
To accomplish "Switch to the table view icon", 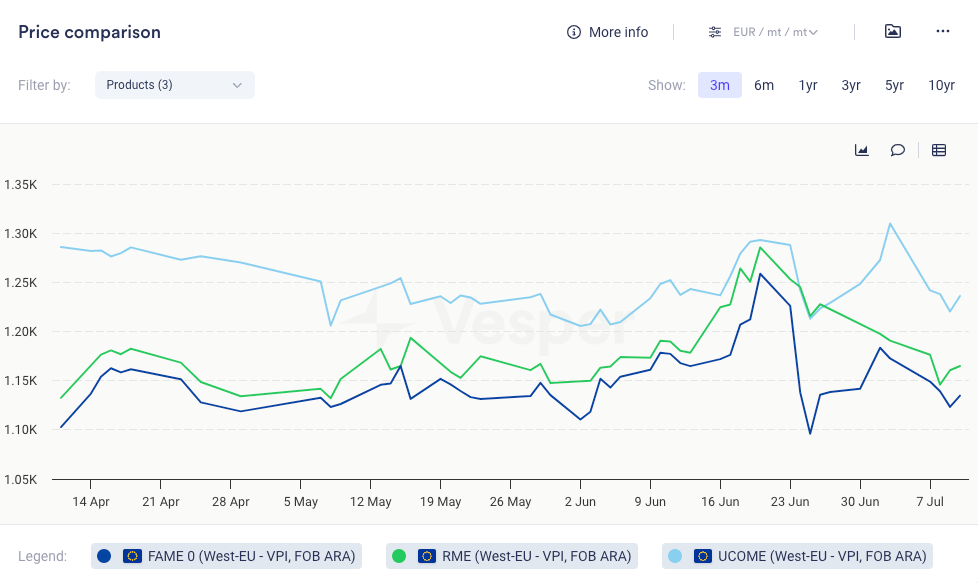I will (x=939, y=150).
